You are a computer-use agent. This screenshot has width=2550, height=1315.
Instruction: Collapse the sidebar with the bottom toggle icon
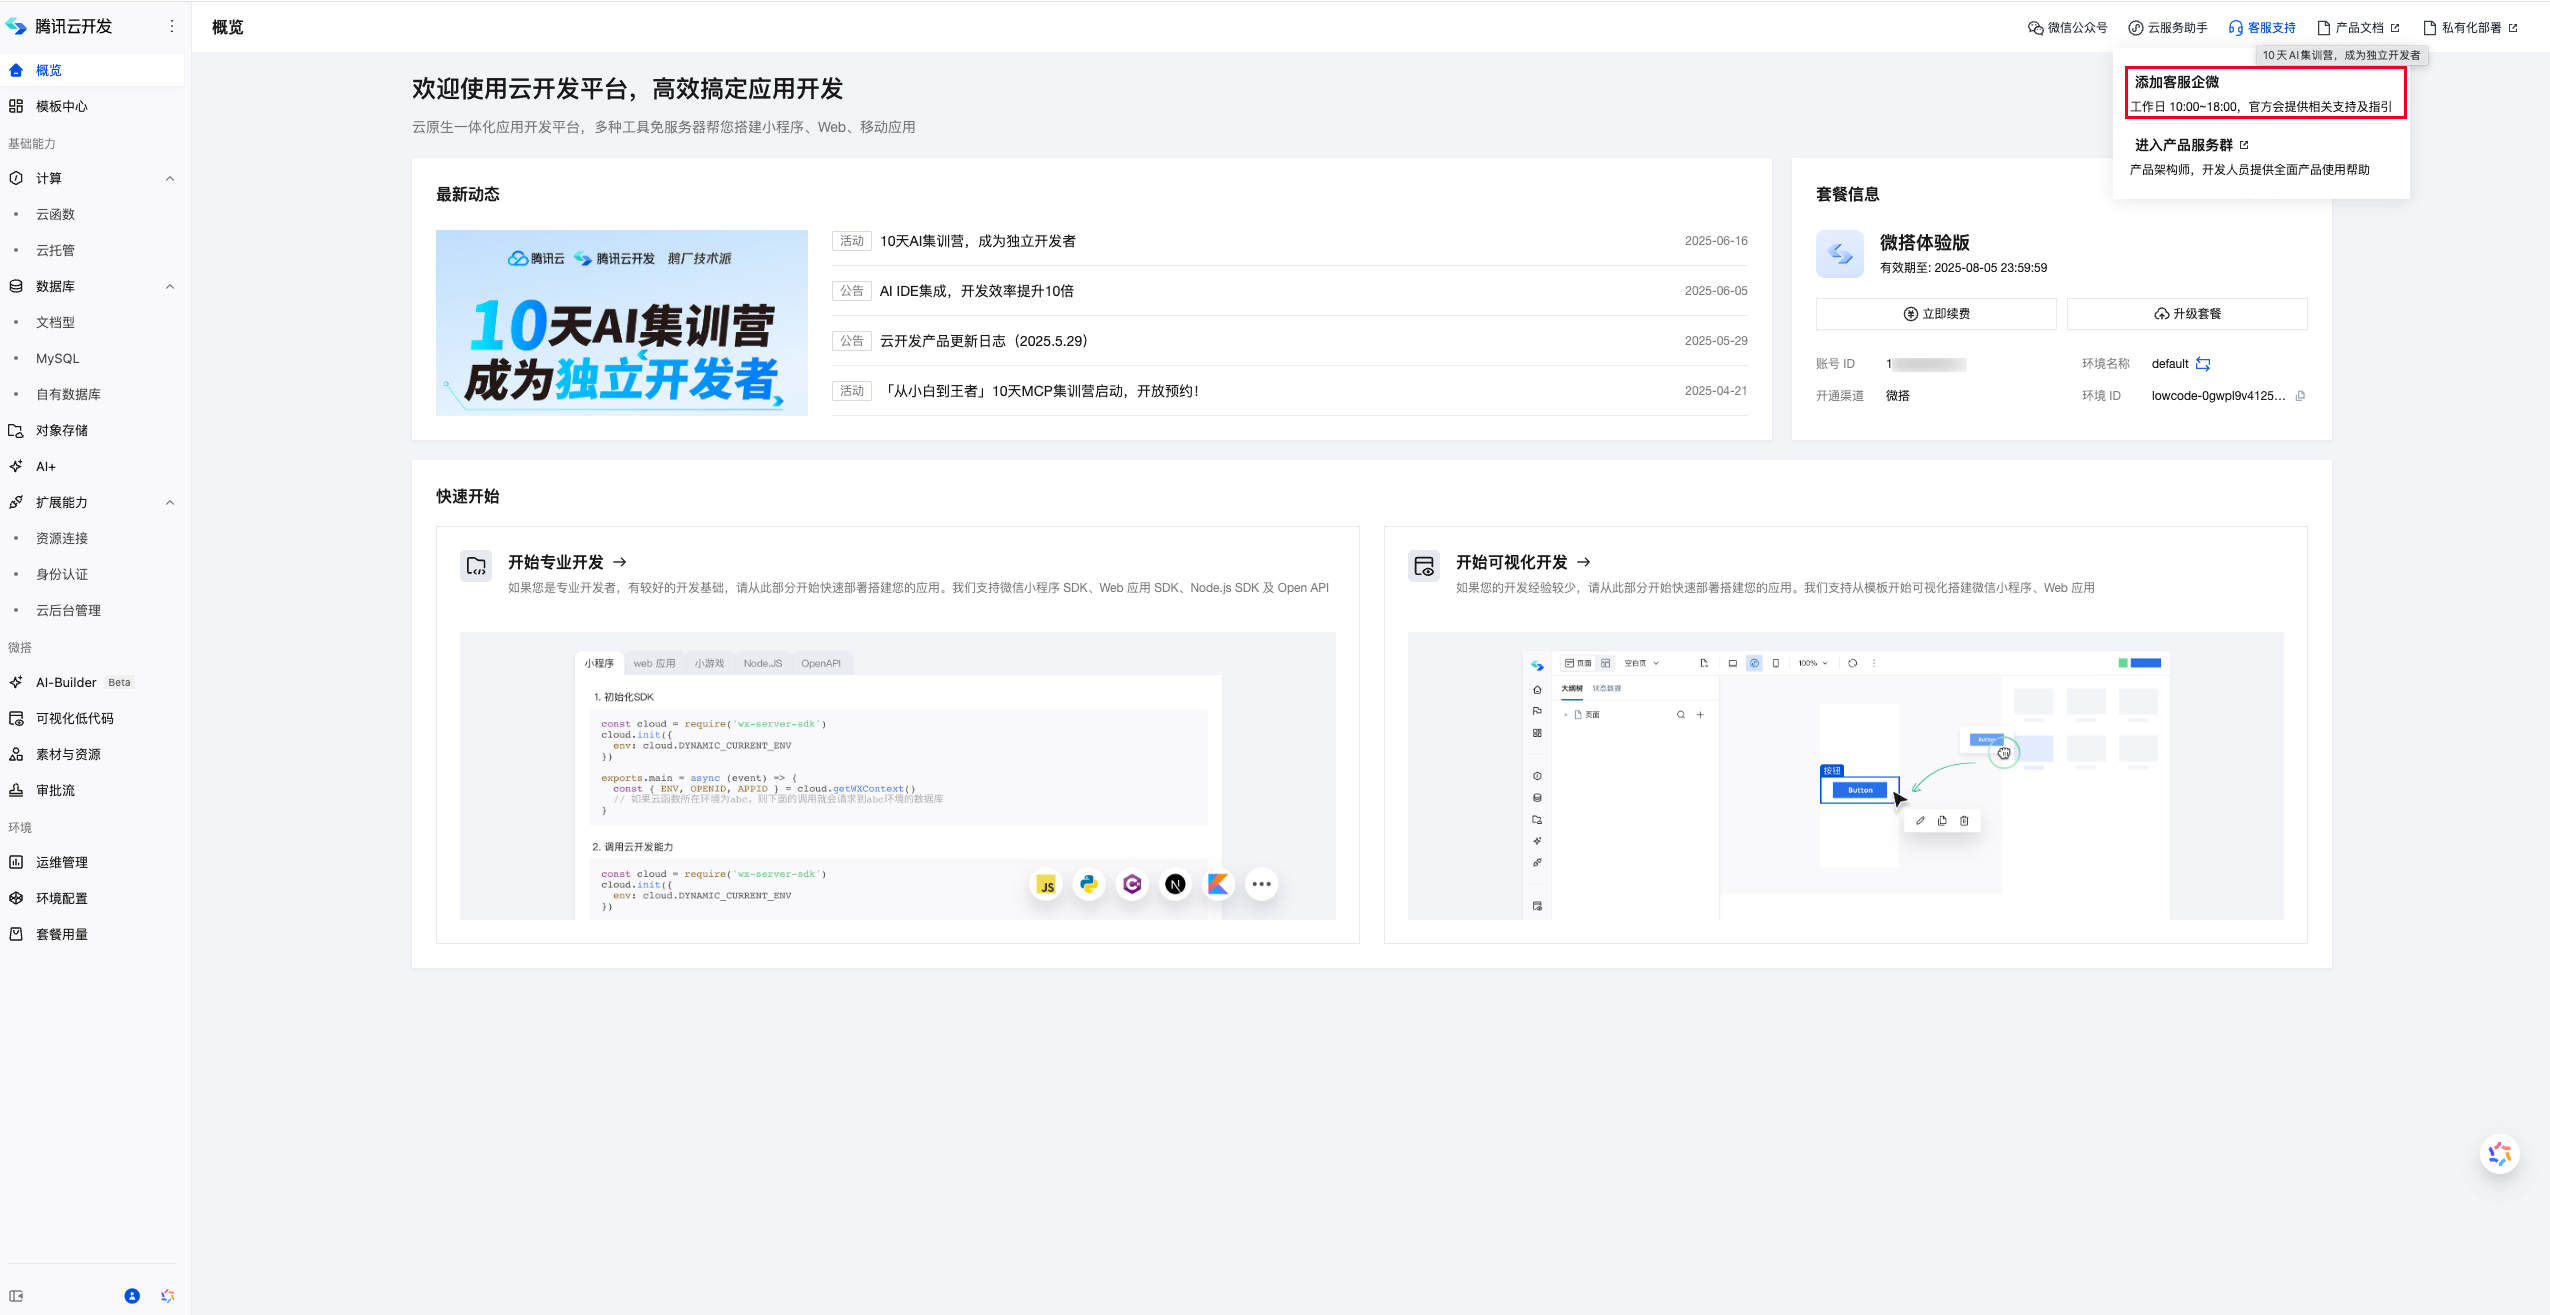[16, 1296]
